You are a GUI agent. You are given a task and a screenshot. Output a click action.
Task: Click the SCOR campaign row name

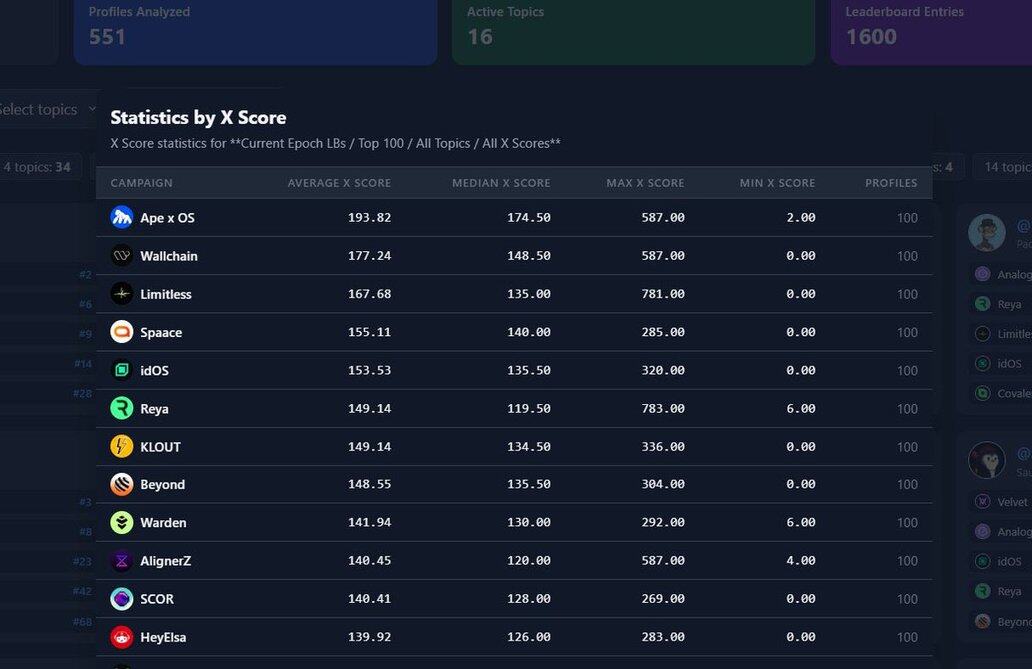point(157,599)
